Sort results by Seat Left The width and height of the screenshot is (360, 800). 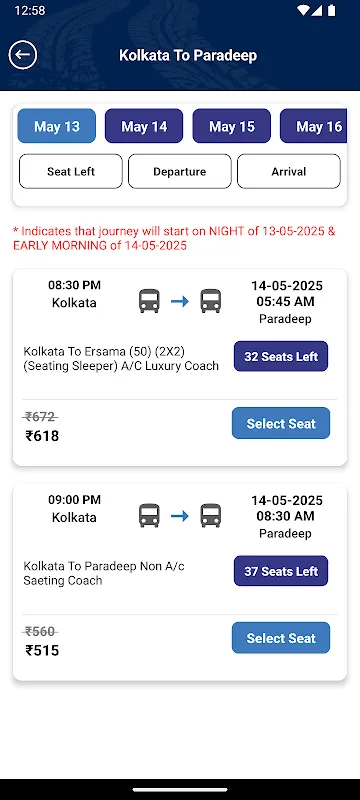pos(71,171)
